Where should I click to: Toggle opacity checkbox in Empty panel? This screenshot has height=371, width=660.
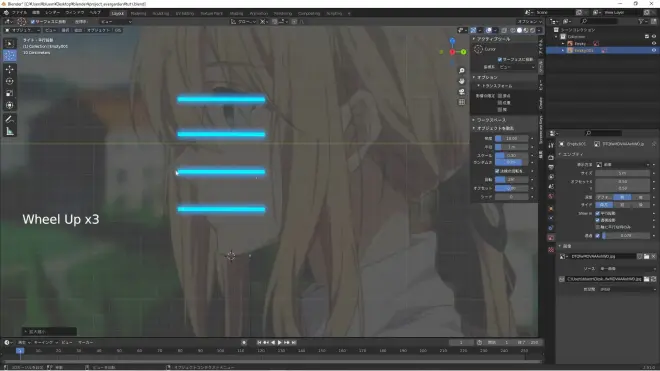(597, 235)
